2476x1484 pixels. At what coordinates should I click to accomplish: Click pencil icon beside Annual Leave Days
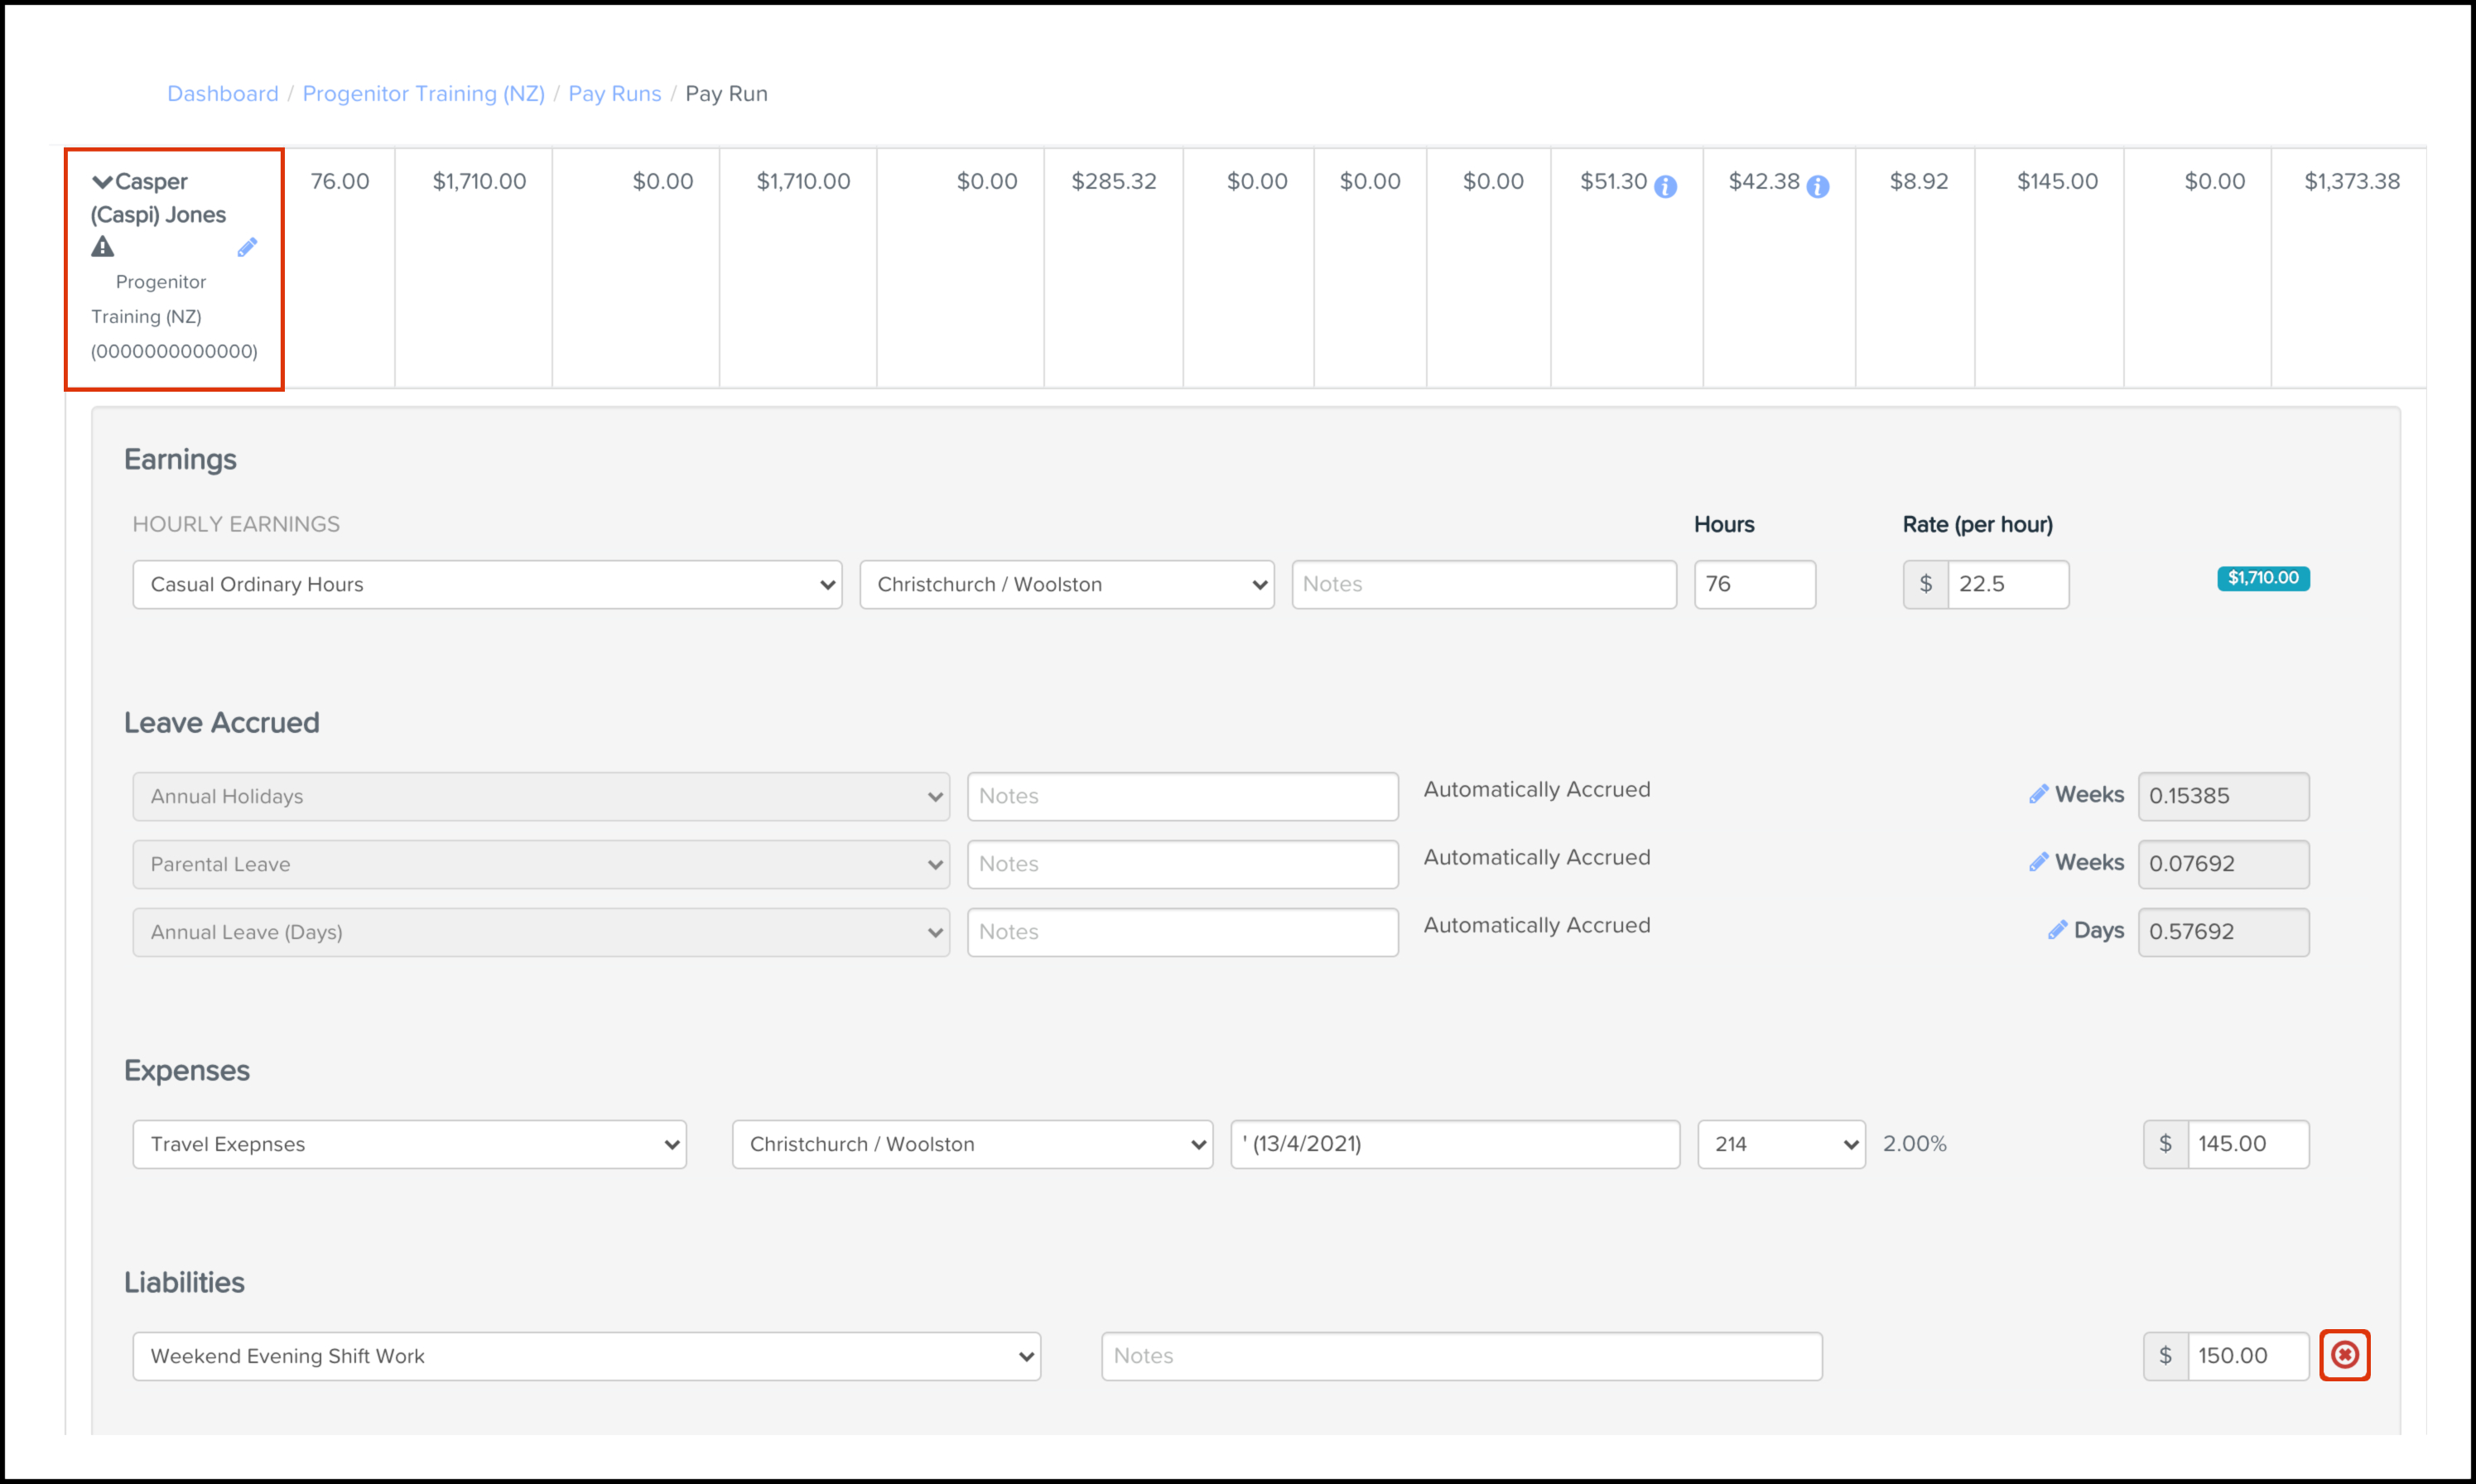(x=2057, y=930)
